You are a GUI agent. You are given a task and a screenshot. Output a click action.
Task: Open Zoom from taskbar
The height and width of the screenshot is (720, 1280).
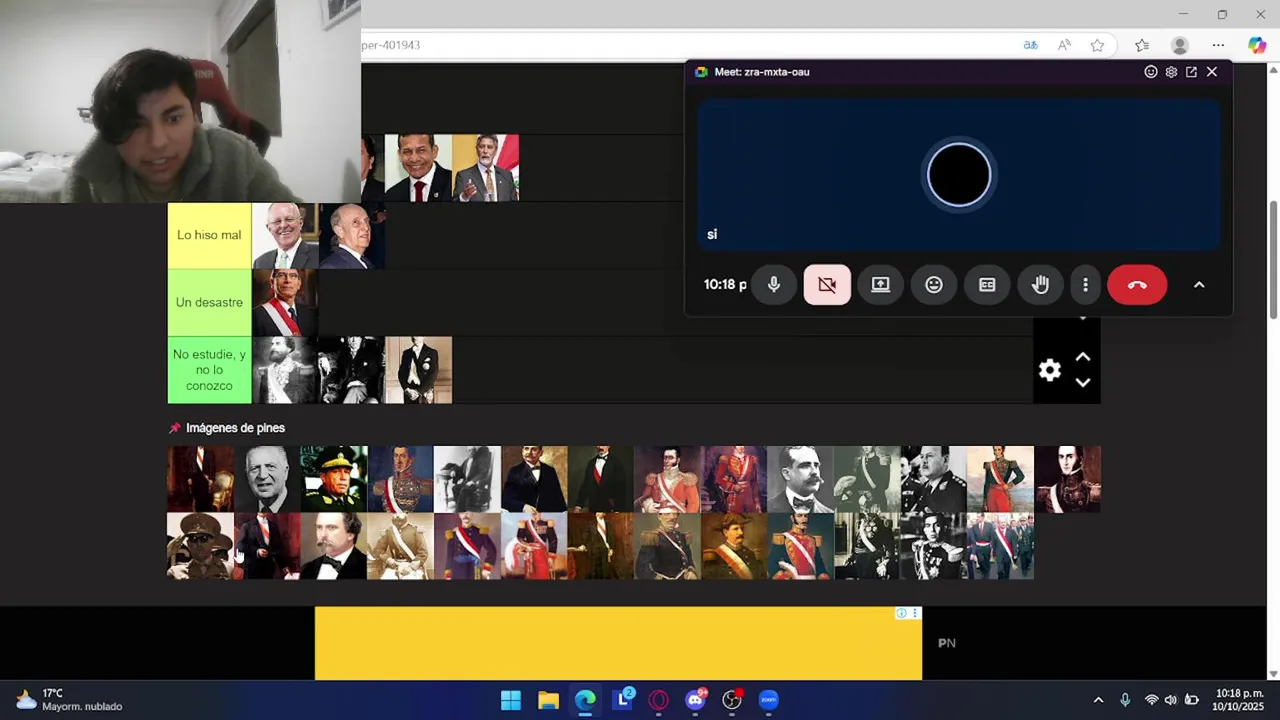(768, 700)
